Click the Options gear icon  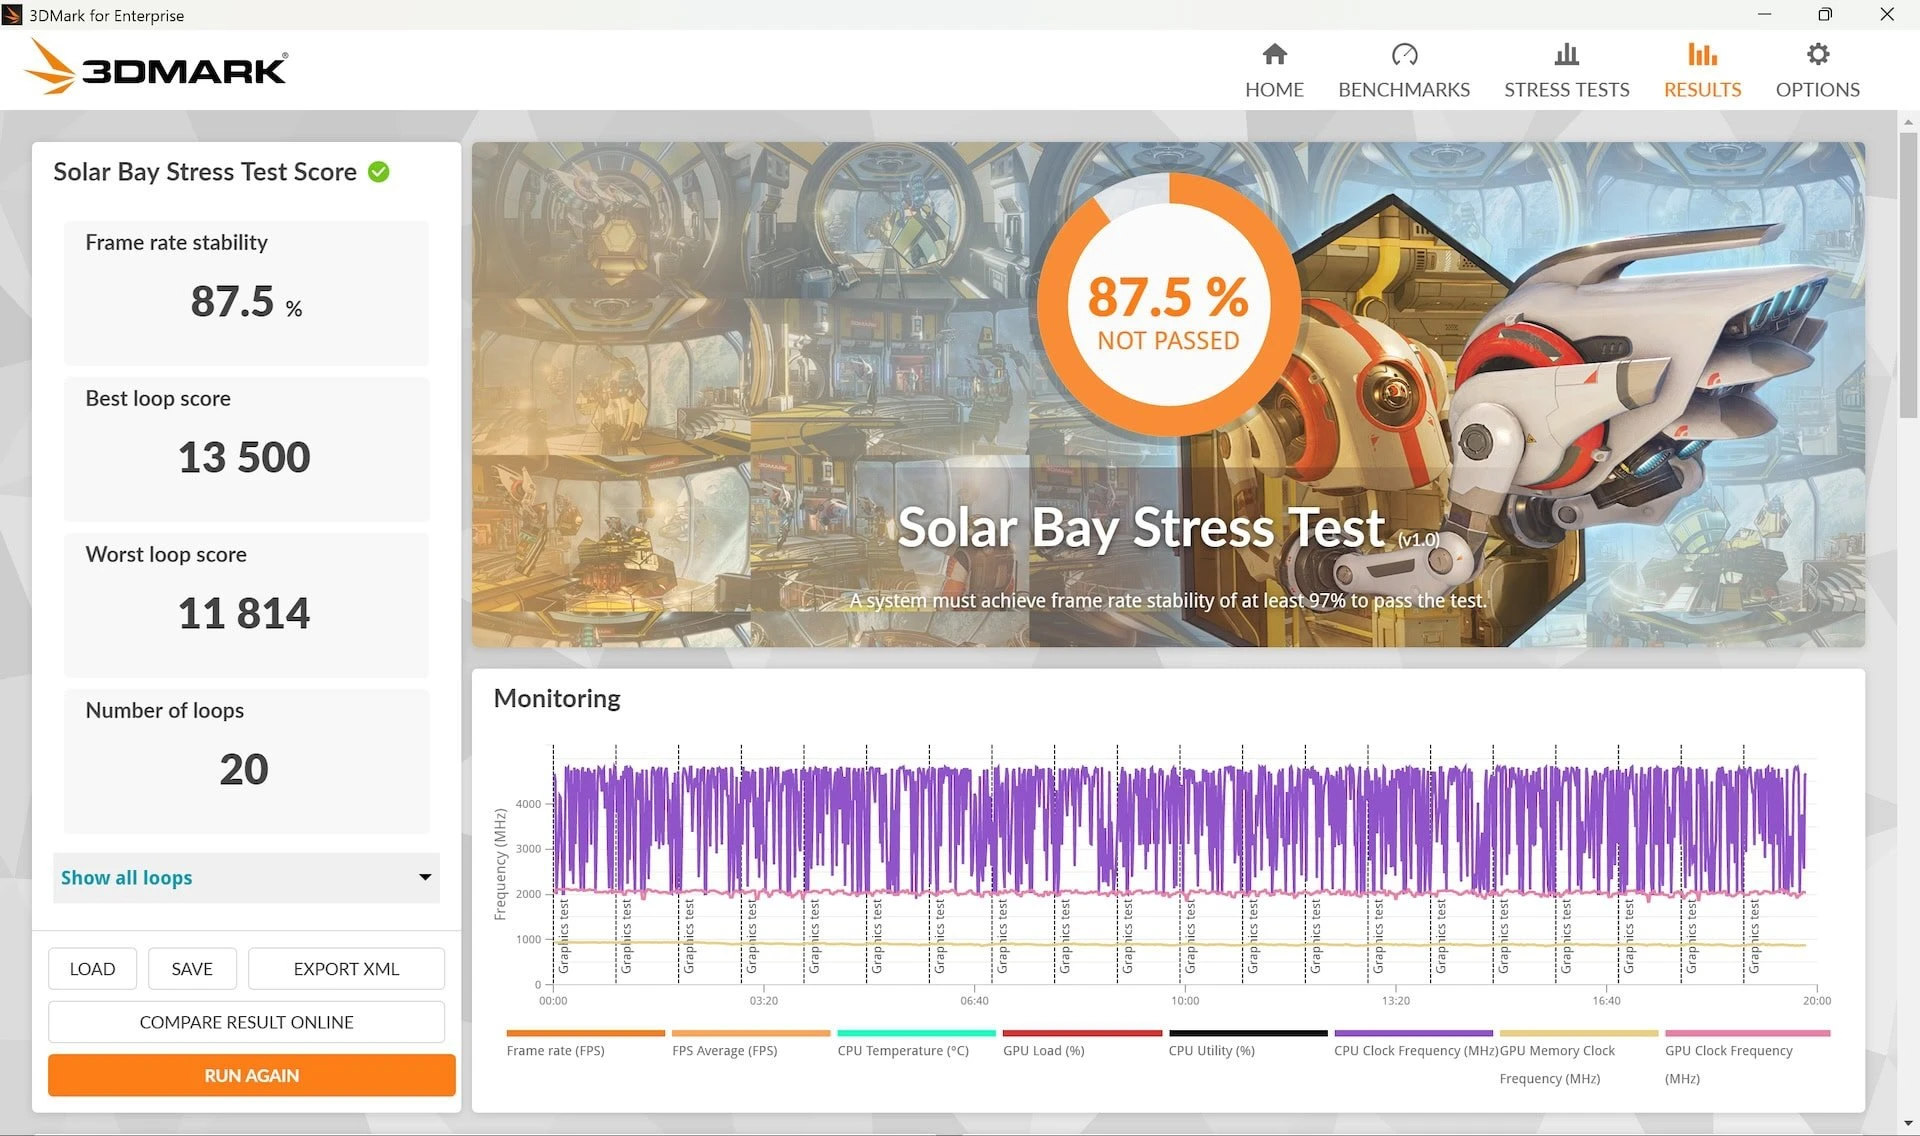1817,54
